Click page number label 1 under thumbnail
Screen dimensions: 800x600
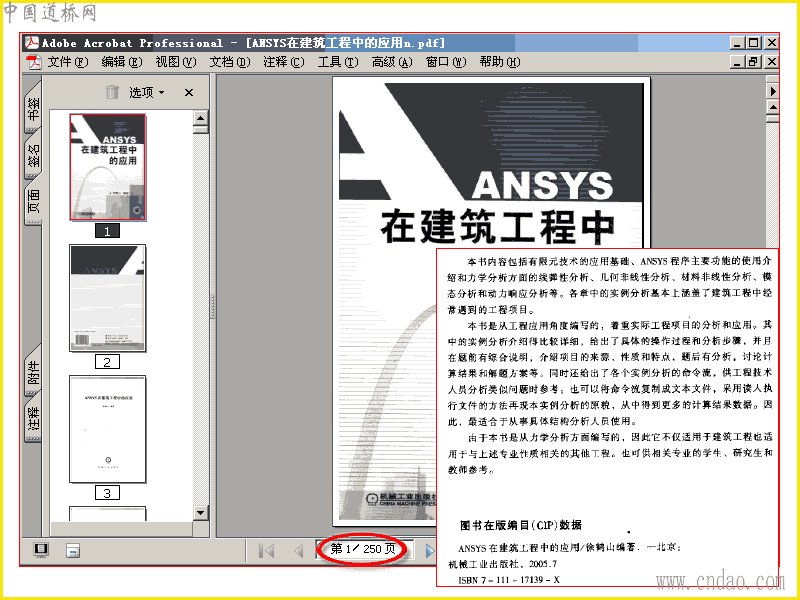coord(107,231)
